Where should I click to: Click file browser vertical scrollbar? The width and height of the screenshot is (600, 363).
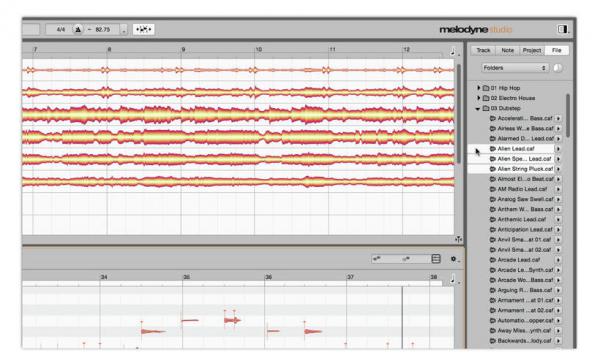(x=567, y=116)
